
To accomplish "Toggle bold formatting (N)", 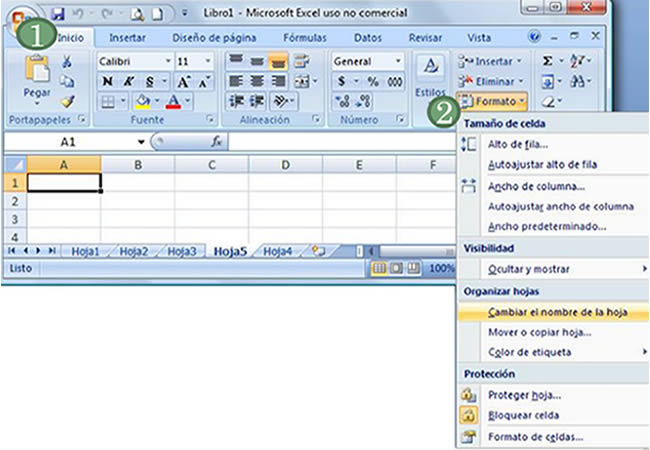I will click(x=107, y=82).
